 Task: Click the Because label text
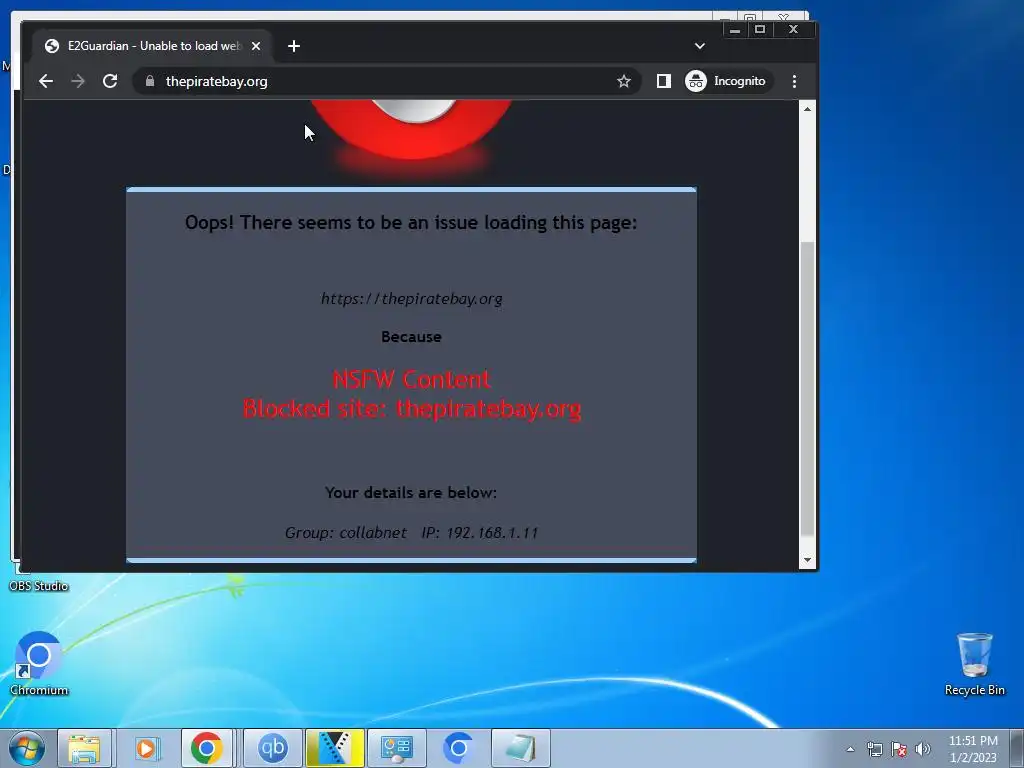coord(411,337)
